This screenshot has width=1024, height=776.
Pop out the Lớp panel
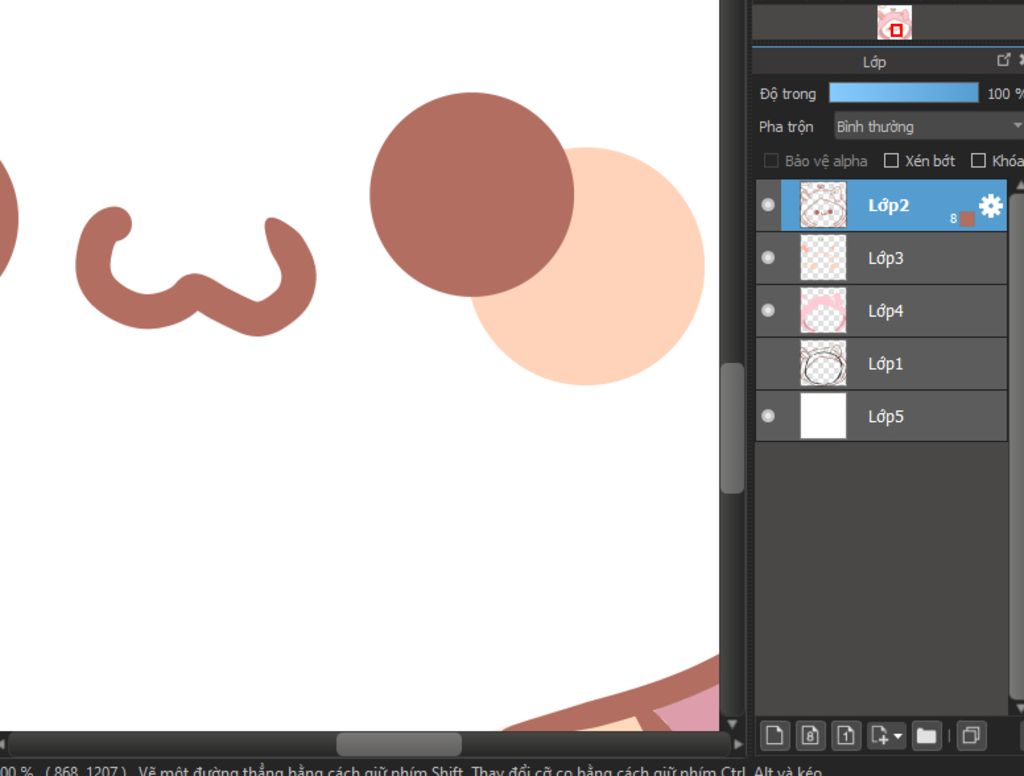1003,60
